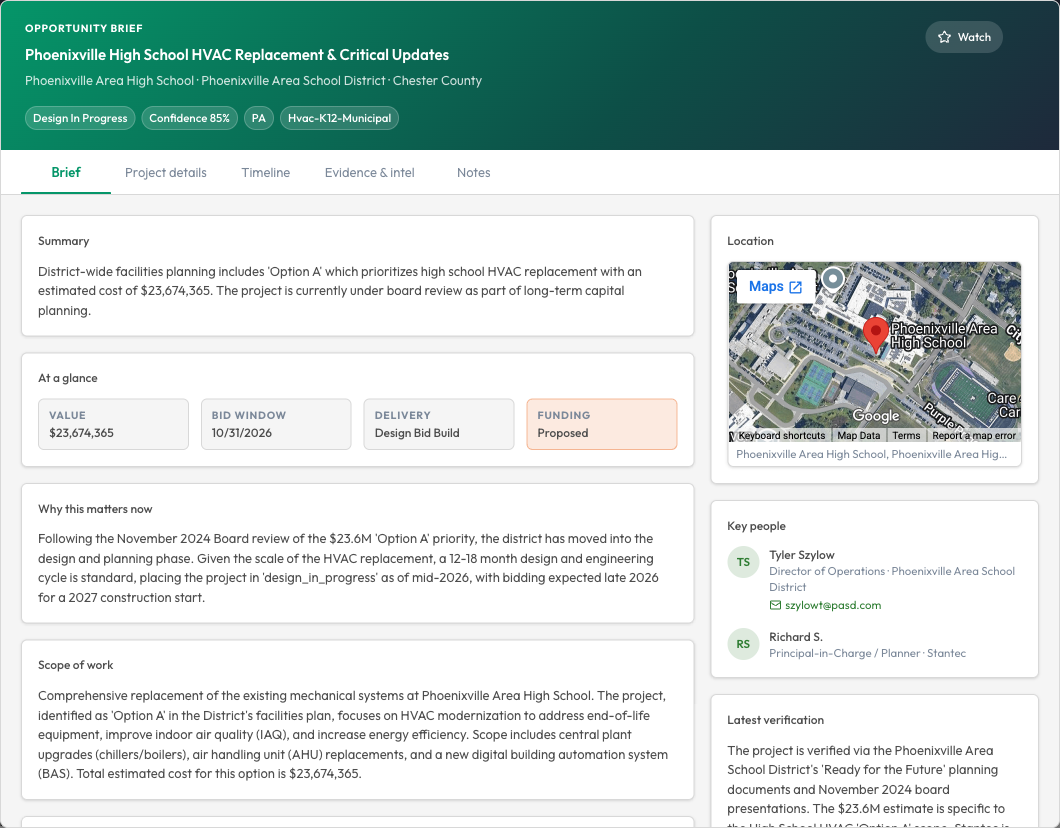
Task: Click the address caption under the map
Action: (871, 454)
